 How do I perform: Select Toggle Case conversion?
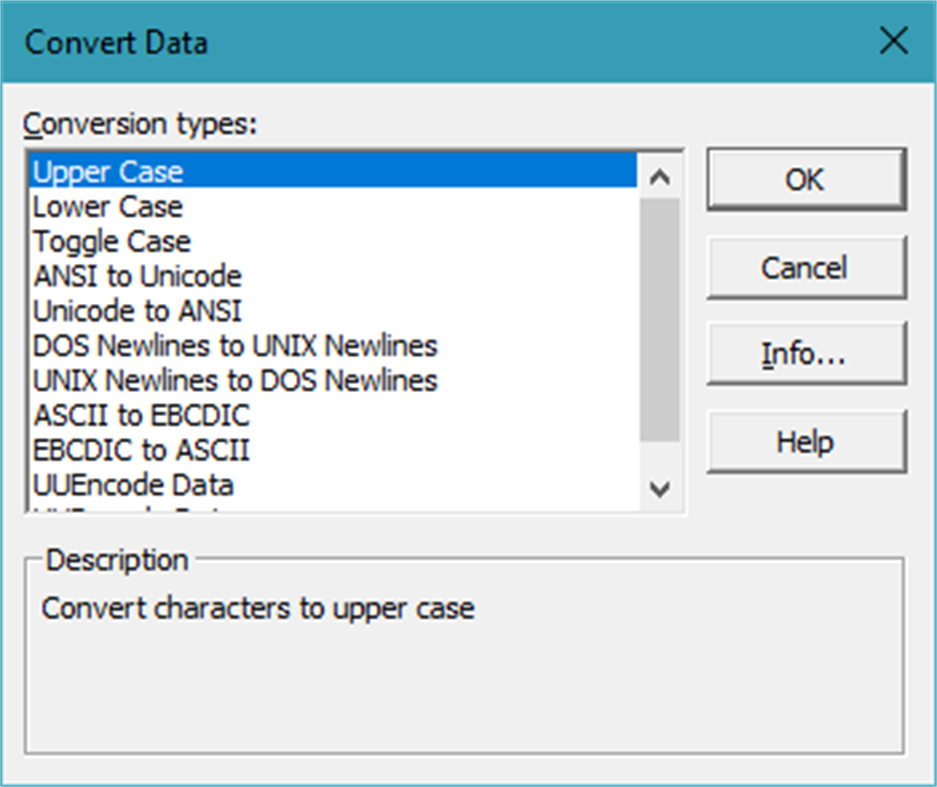112,242
